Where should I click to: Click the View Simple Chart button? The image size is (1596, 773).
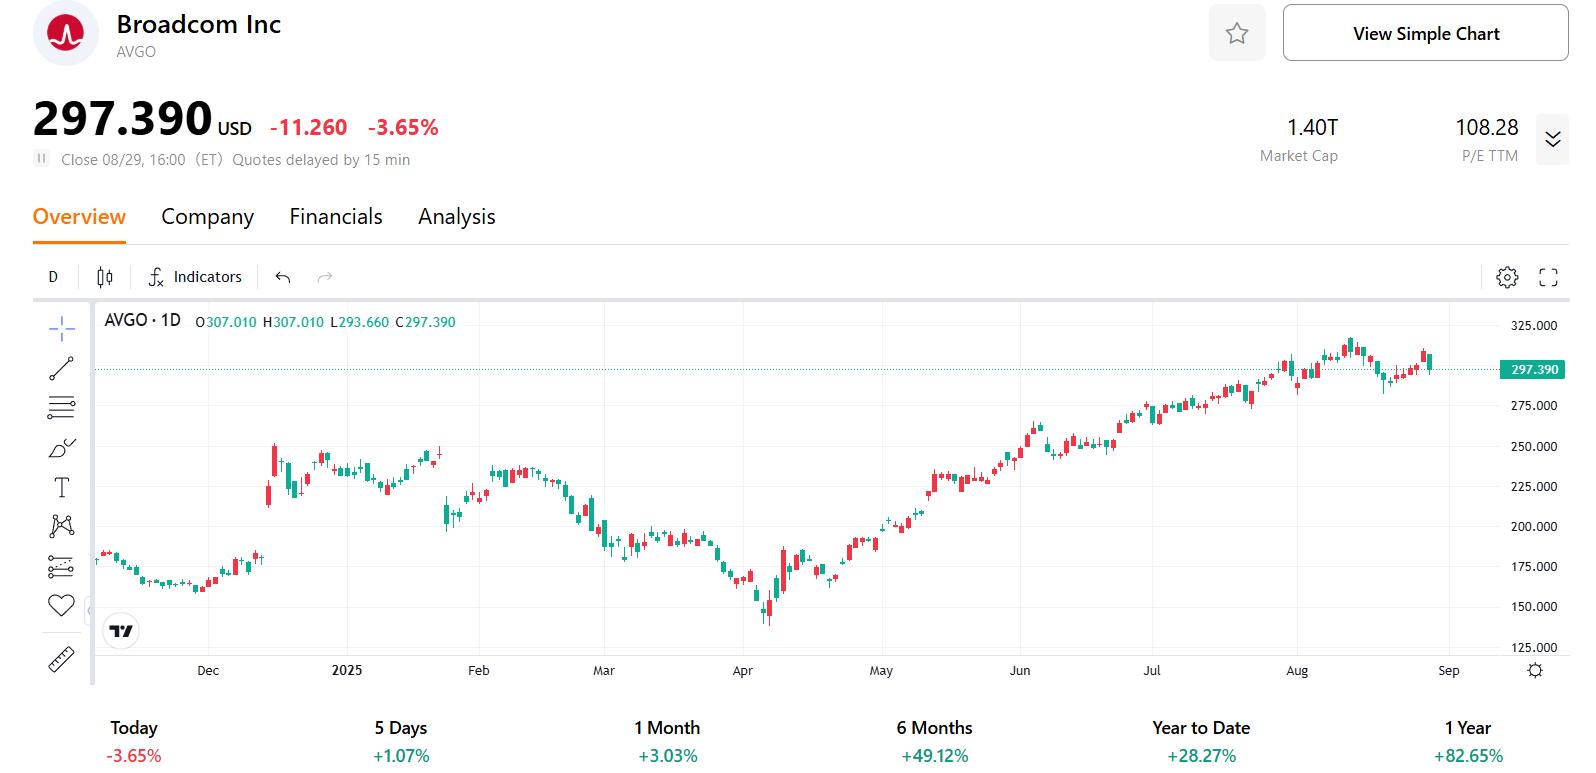tap(1424, 33)
